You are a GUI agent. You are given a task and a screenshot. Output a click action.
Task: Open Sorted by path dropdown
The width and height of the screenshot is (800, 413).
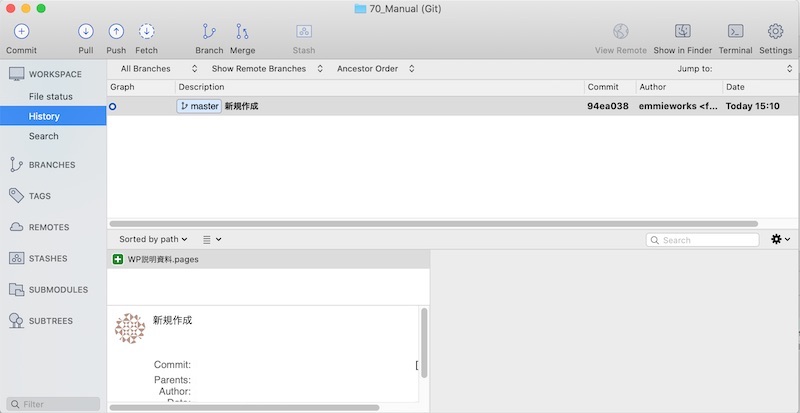coord(153,239)
